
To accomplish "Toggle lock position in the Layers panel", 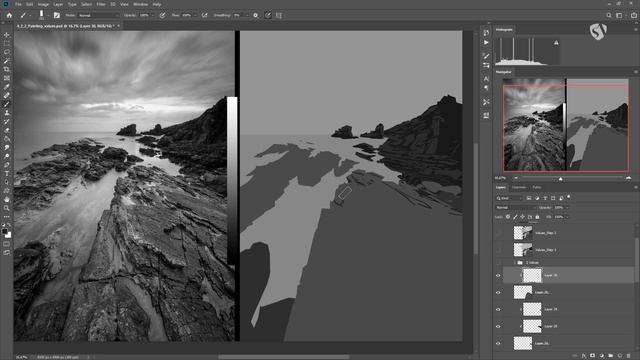I will click(x=522, y=217).
